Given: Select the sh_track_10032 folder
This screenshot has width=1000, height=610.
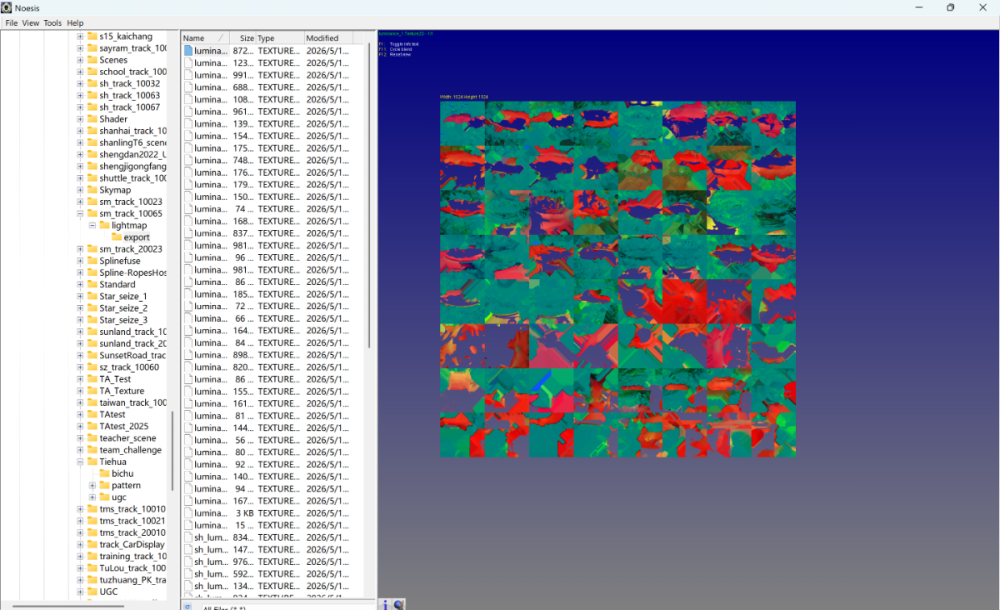Looking at the screenshot, I should pos(129,84).
